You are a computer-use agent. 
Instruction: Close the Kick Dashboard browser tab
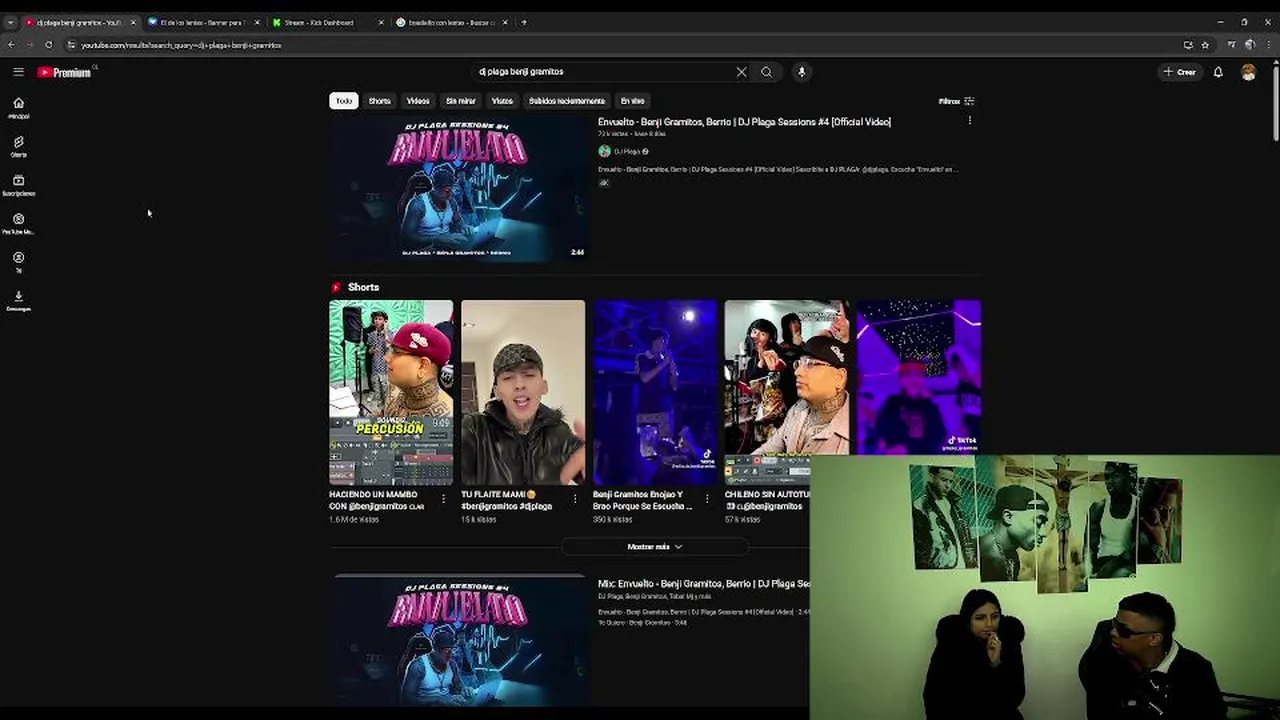pyautogui.click(x=381, y=22)
